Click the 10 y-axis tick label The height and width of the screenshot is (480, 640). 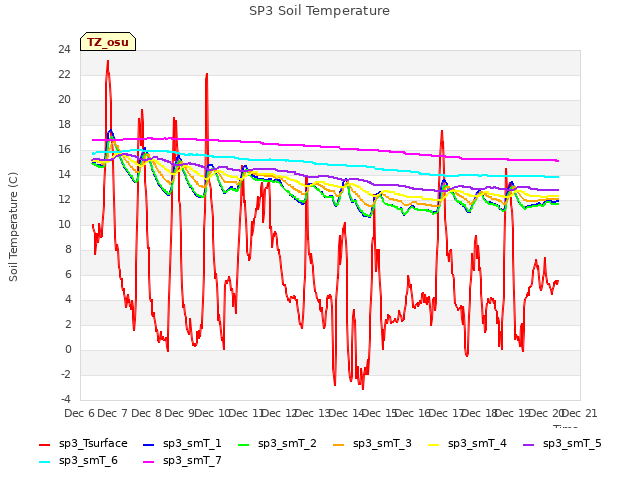[64, 224]
